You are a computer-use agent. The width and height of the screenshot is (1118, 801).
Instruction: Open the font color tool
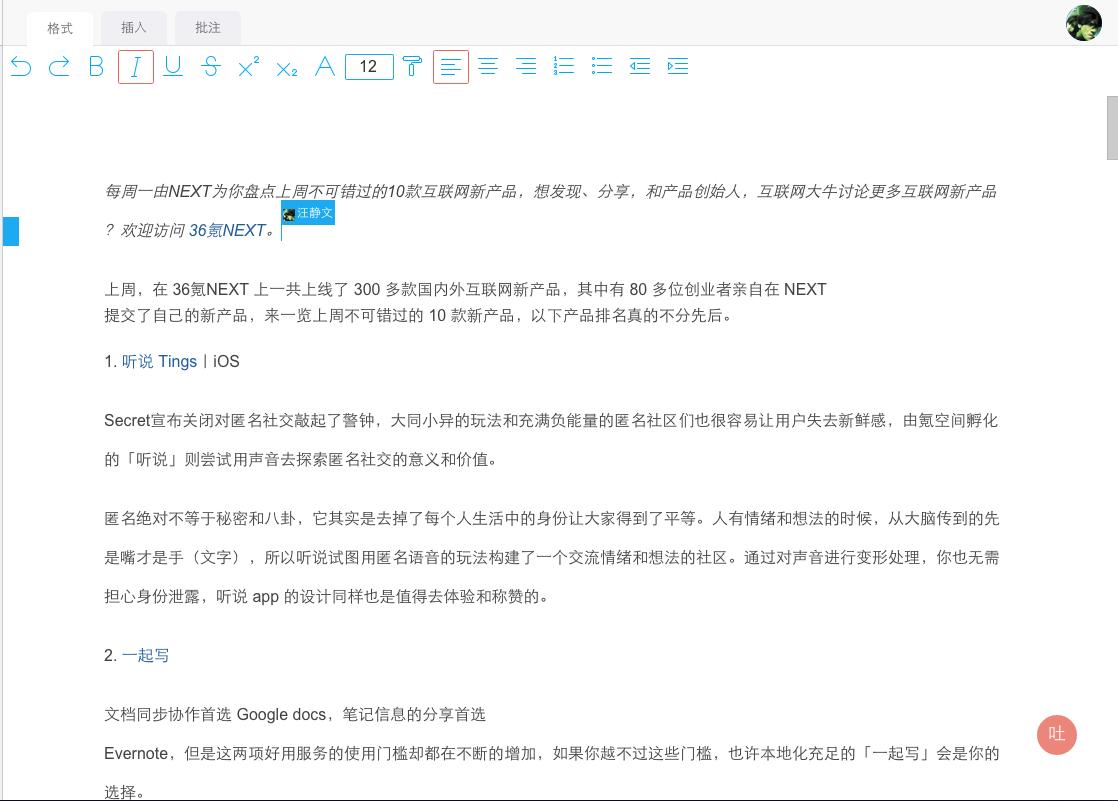[325, 67]
